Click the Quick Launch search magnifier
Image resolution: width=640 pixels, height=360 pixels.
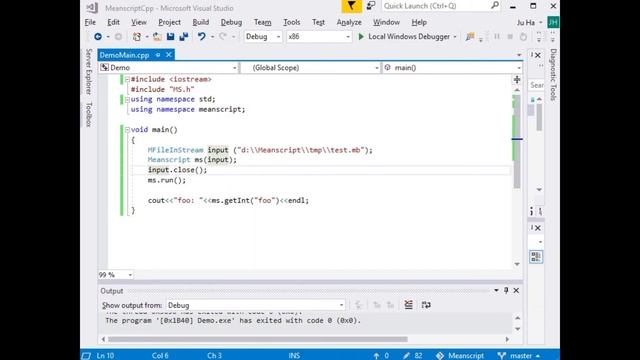pyautogui.click(x=495, y=6)
